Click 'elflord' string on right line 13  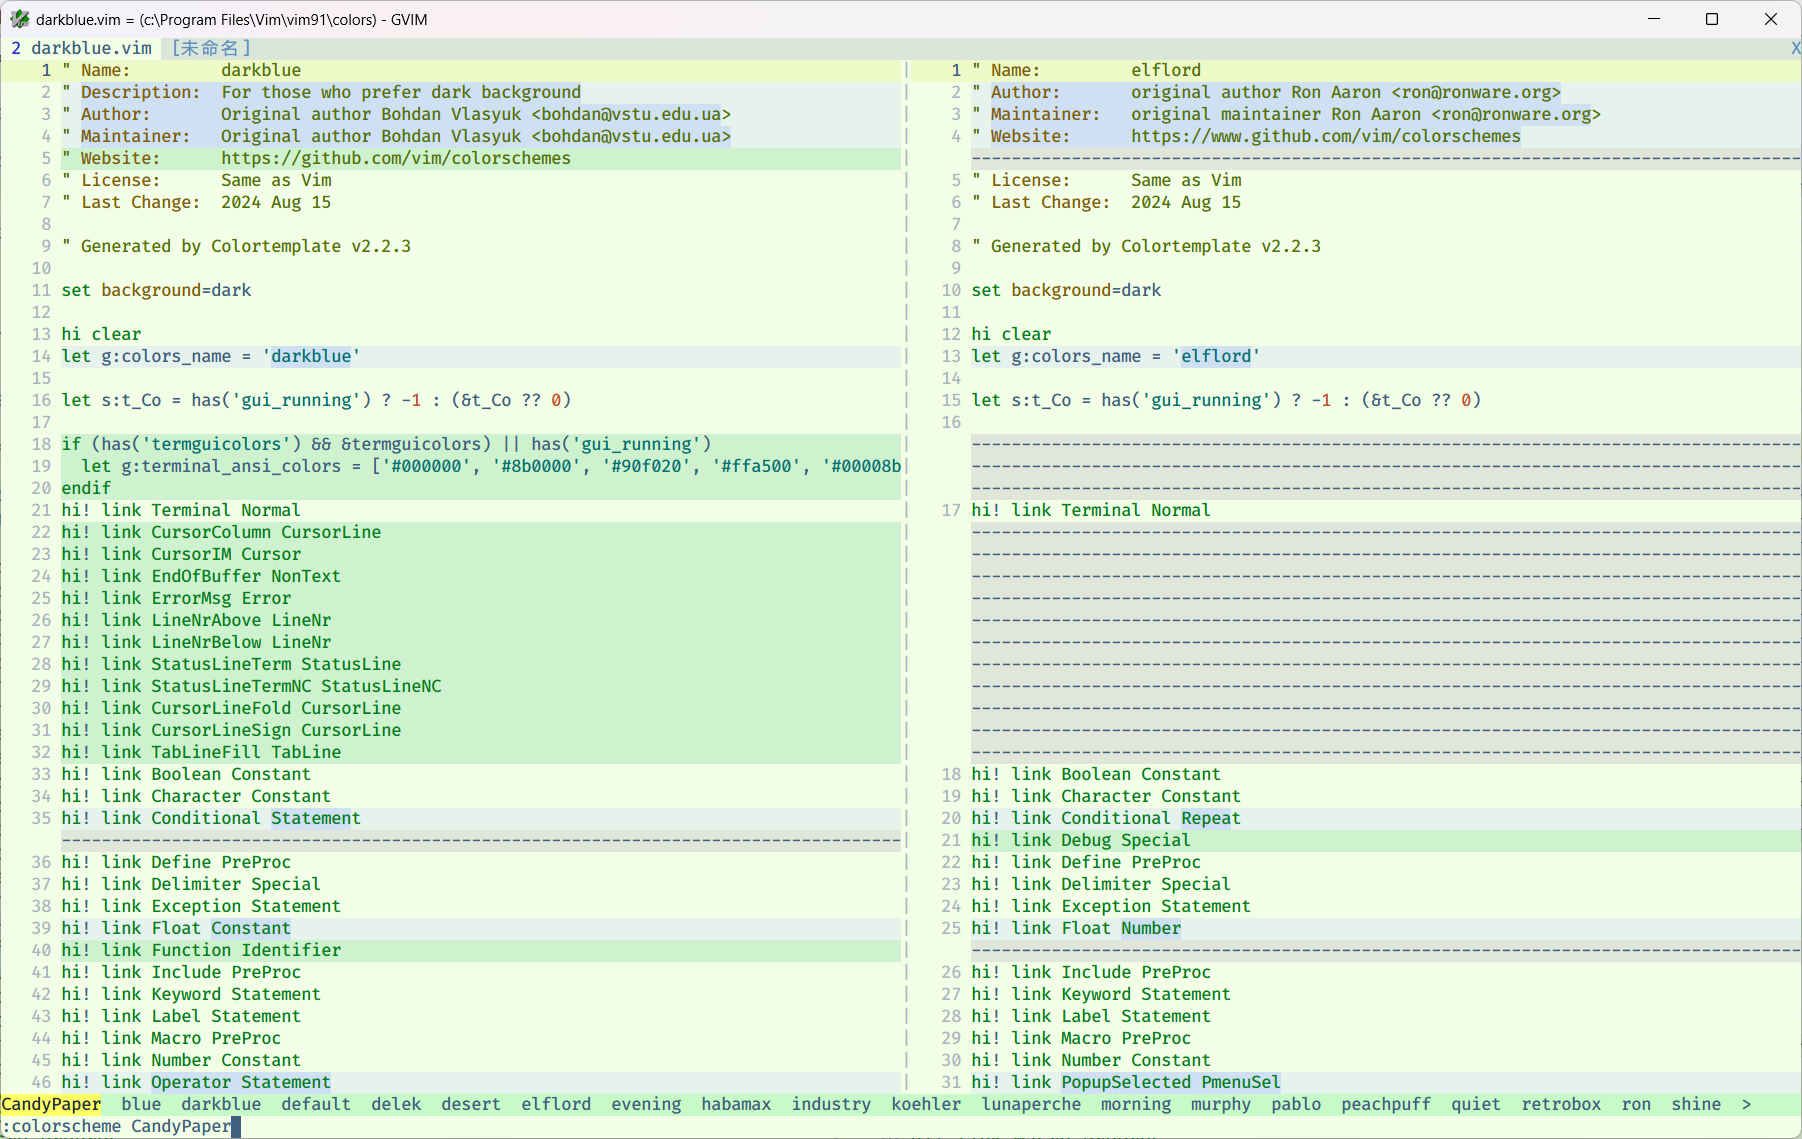pos(1216,356)
